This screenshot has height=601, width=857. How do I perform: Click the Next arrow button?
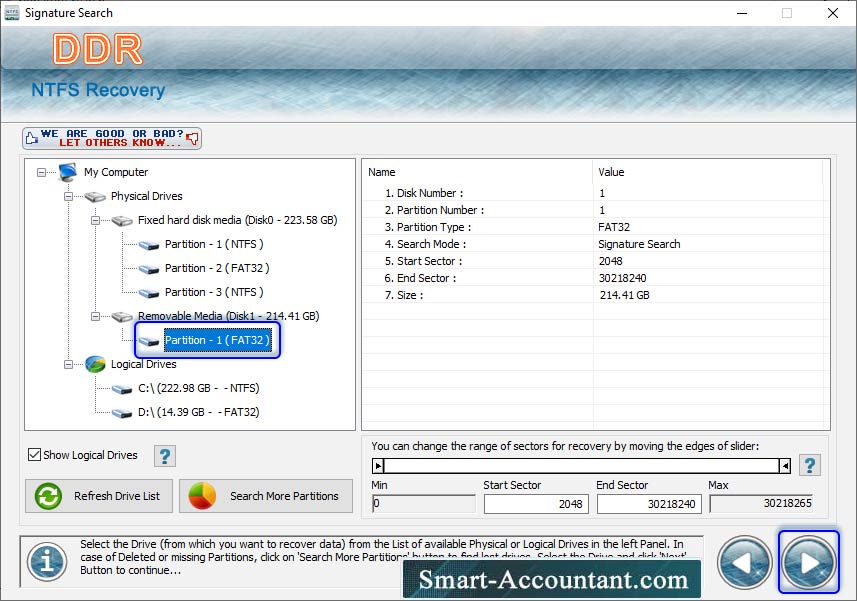pos(808,562)
